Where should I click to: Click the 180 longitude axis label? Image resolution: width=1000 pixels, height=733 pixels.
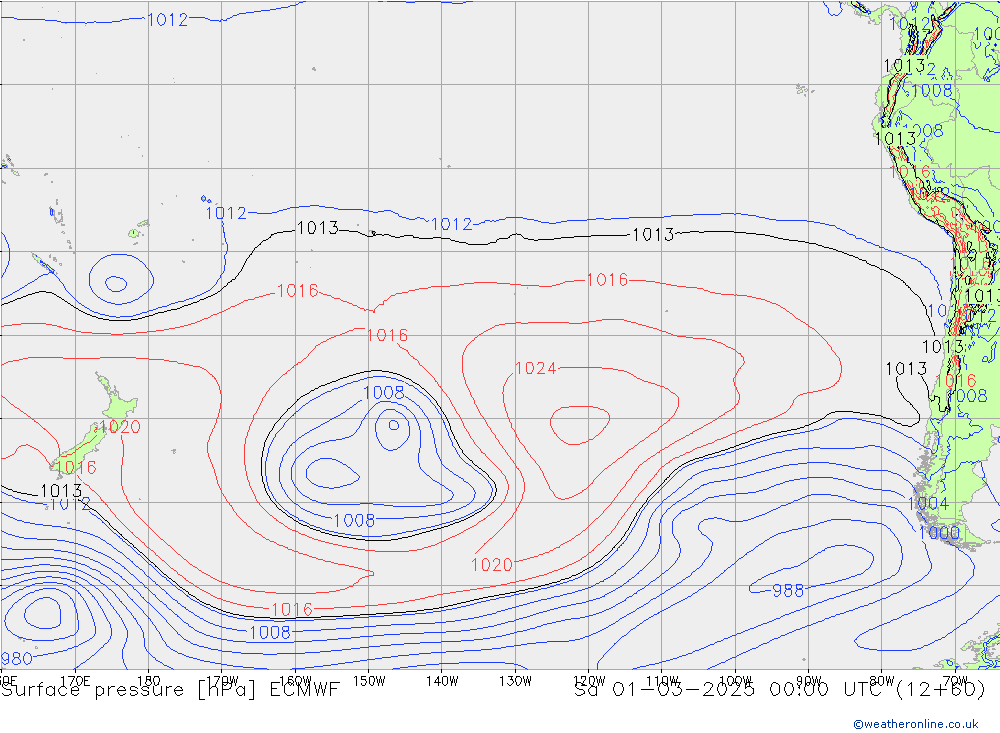click(x=149, y=681)
